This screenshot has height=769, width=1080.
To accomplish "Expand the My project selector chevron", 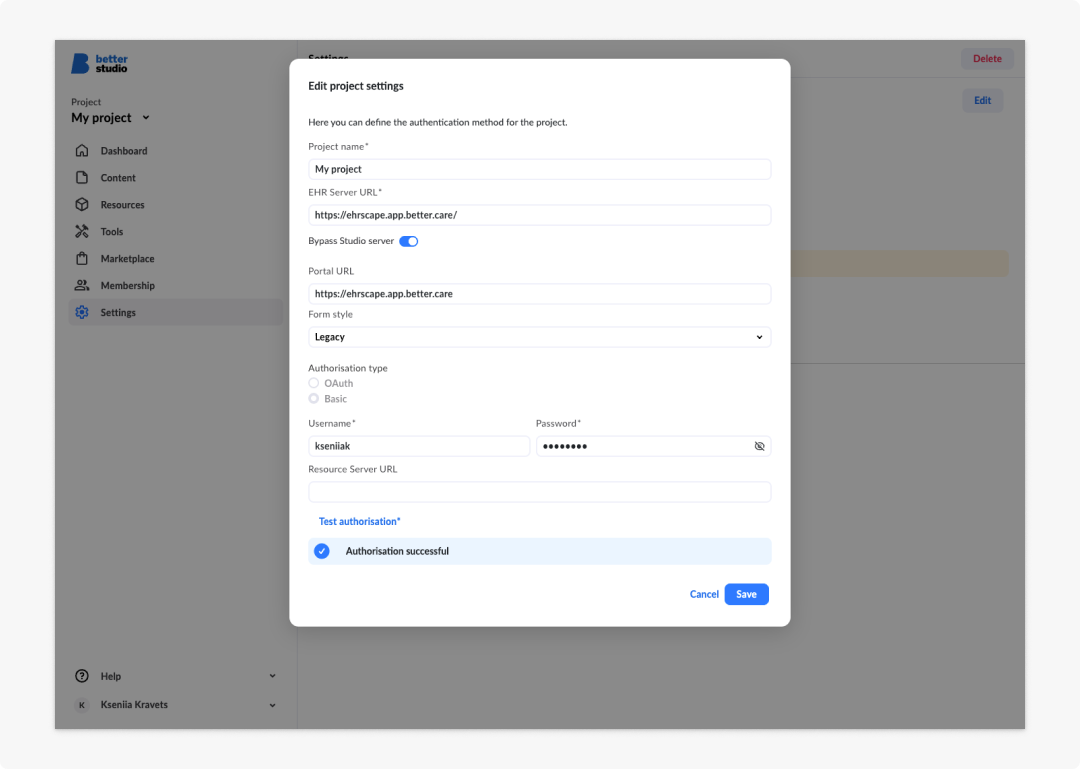I will [146, 118].
